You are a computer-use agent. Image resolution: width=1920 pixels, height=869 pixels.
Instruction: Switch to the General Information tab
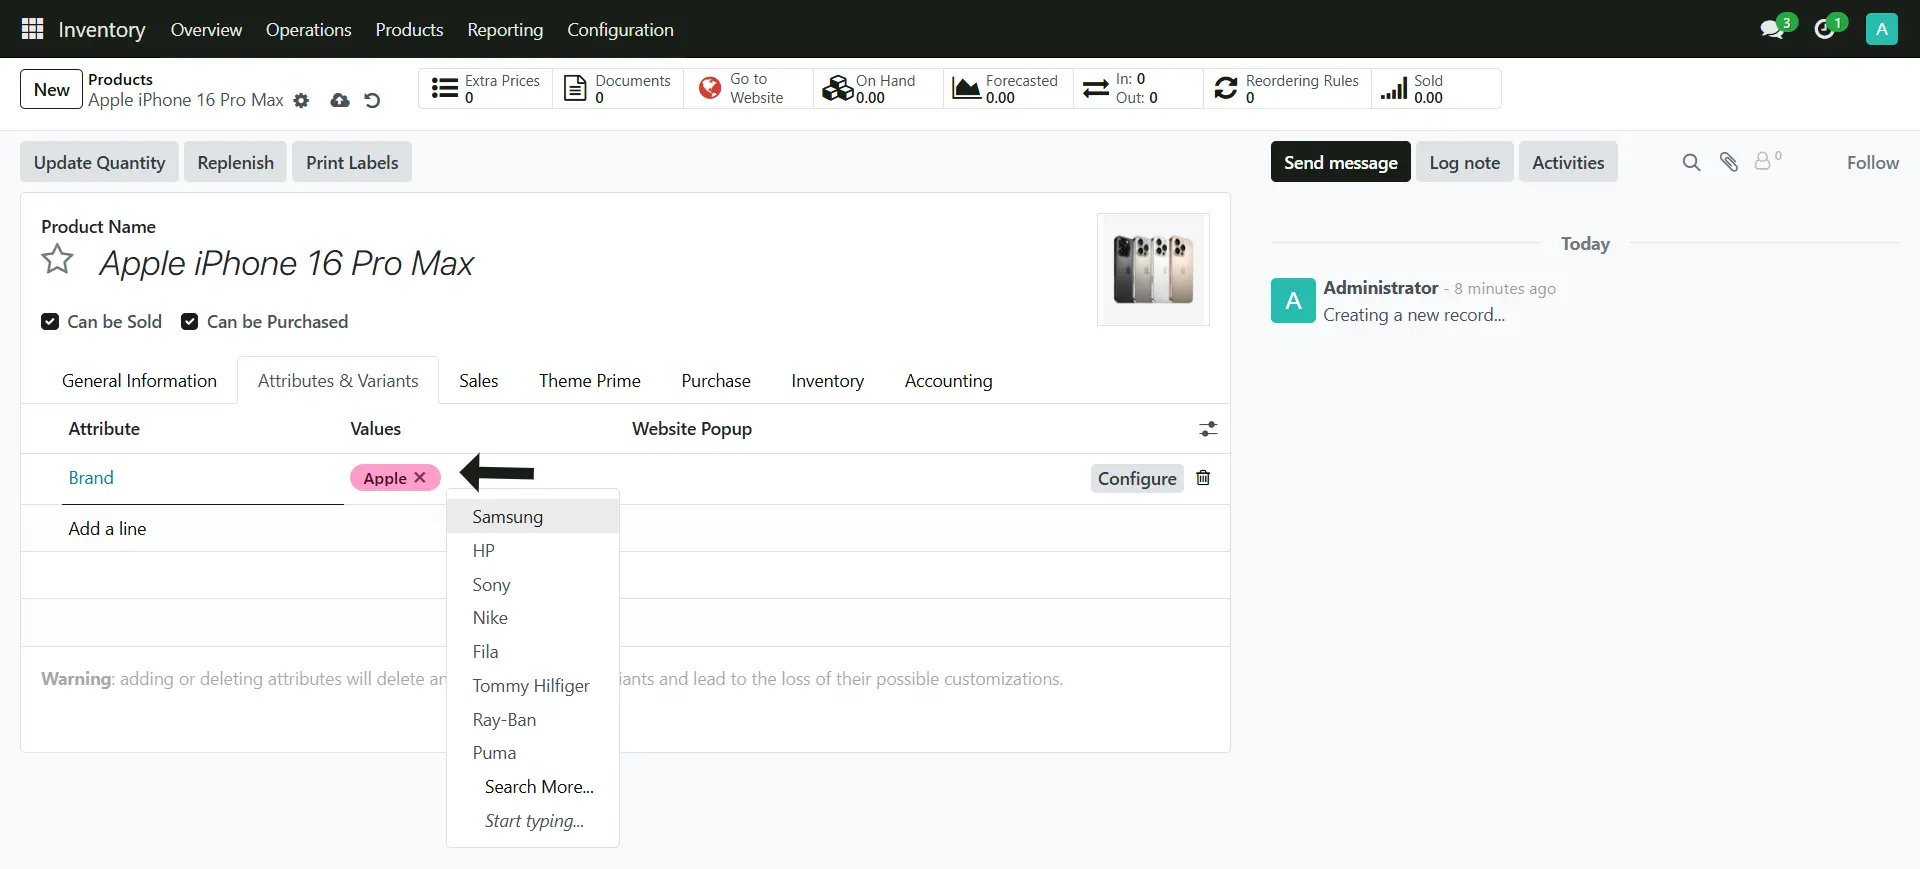tap(139, 381)
